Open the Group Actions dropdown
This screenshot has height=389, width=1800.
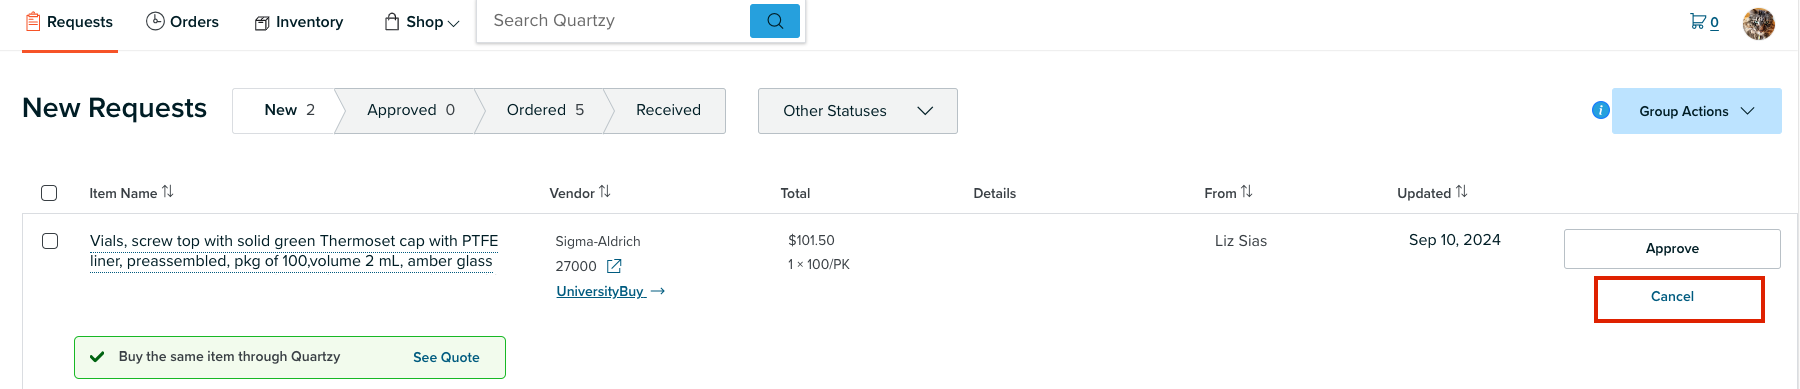(x=1696, y=111)
